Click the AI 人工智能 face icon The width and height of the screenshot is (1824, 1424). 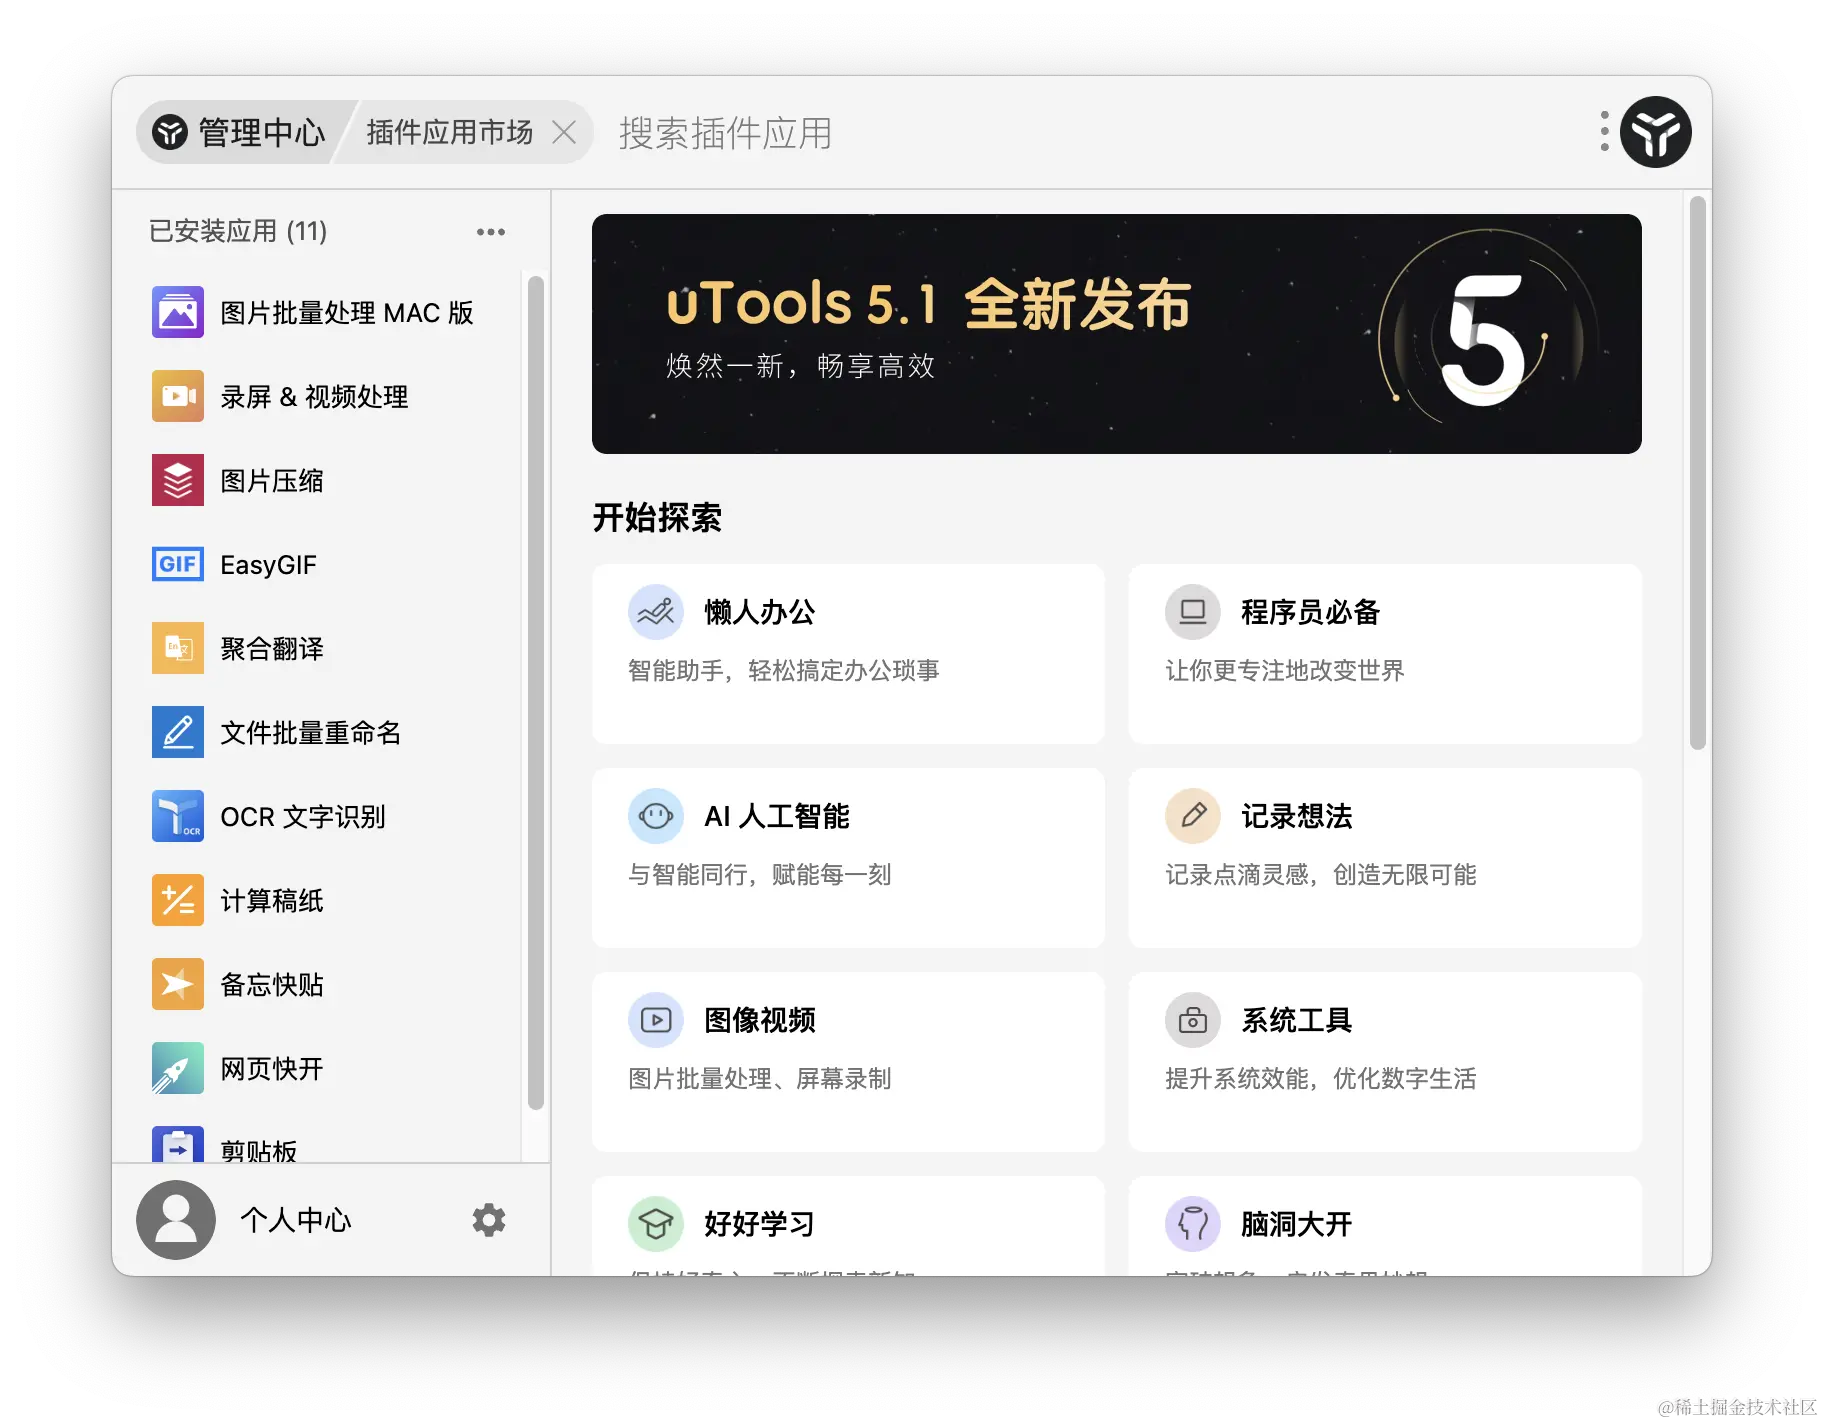[x=656, y=816]
